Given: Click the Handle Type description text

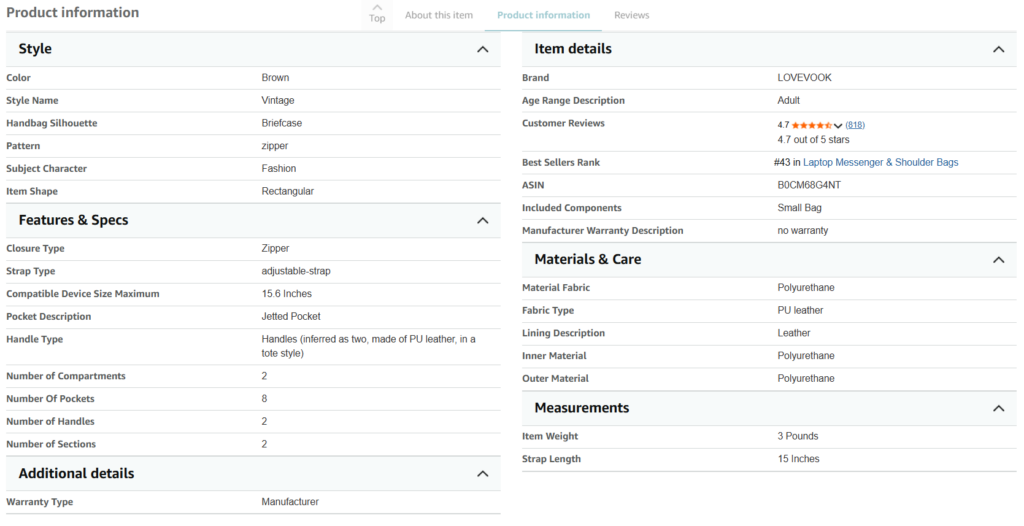Looking at the screenshot, I should click(x=368, y=346).
